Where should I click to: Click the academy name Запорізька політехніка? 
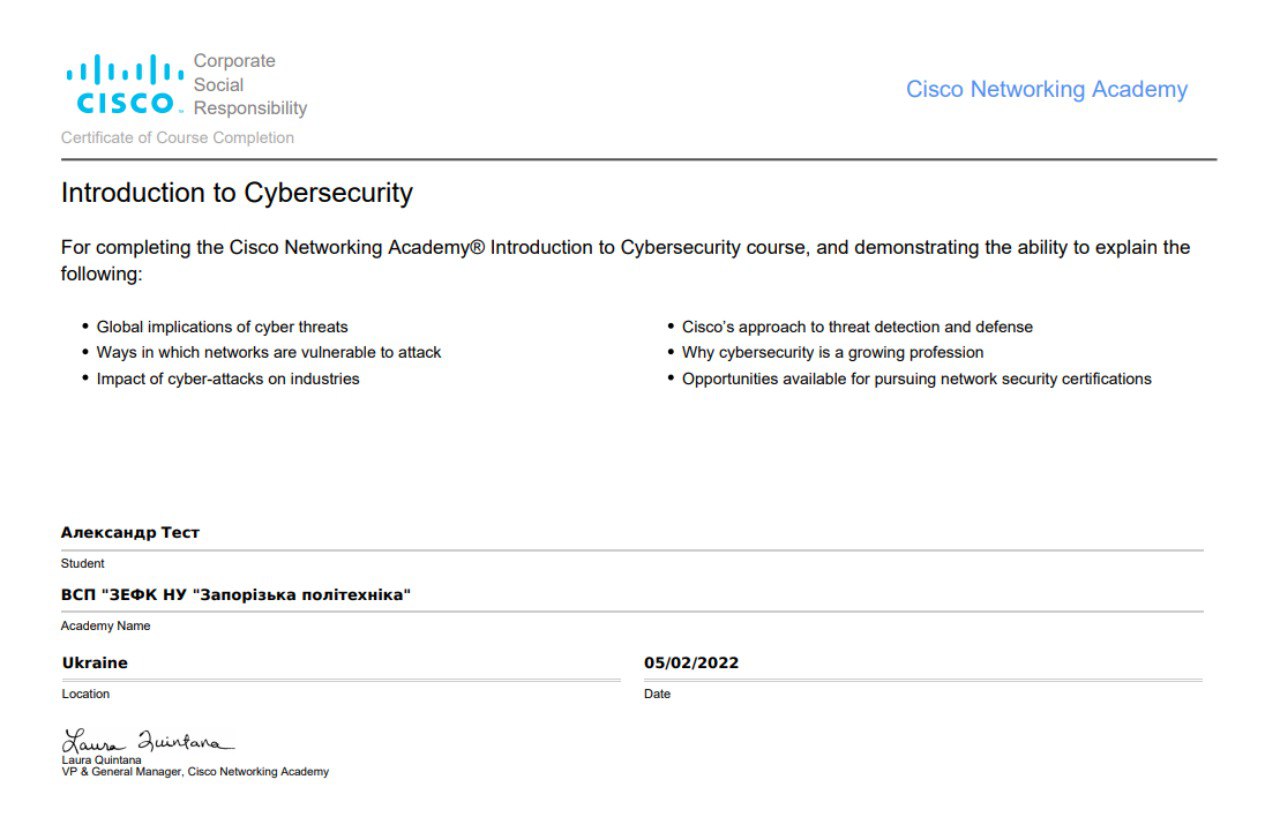tap(236, 595)
